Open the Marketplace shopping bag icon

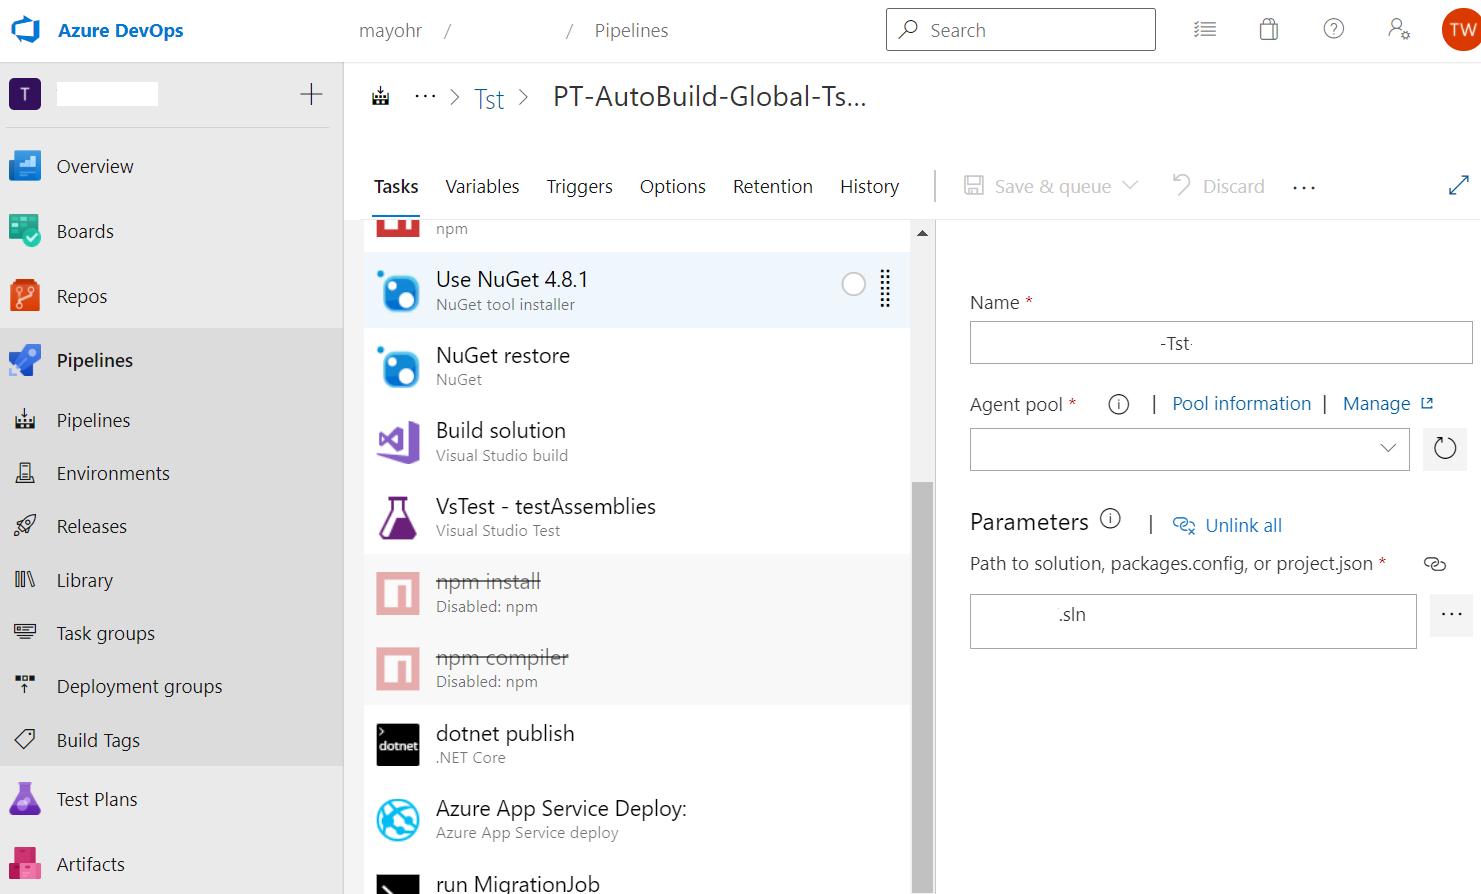point(1269,30)
